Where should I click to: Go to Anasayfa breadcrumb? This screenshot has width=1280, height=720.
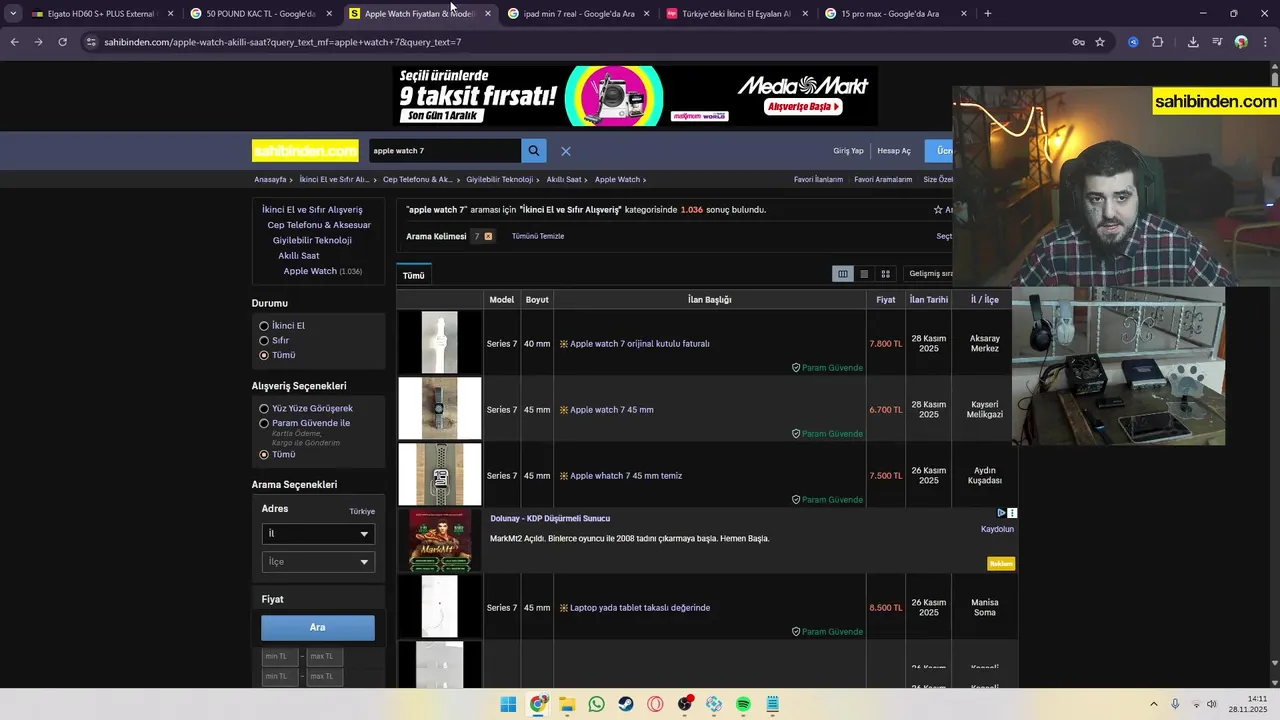[x=270, y=180]
